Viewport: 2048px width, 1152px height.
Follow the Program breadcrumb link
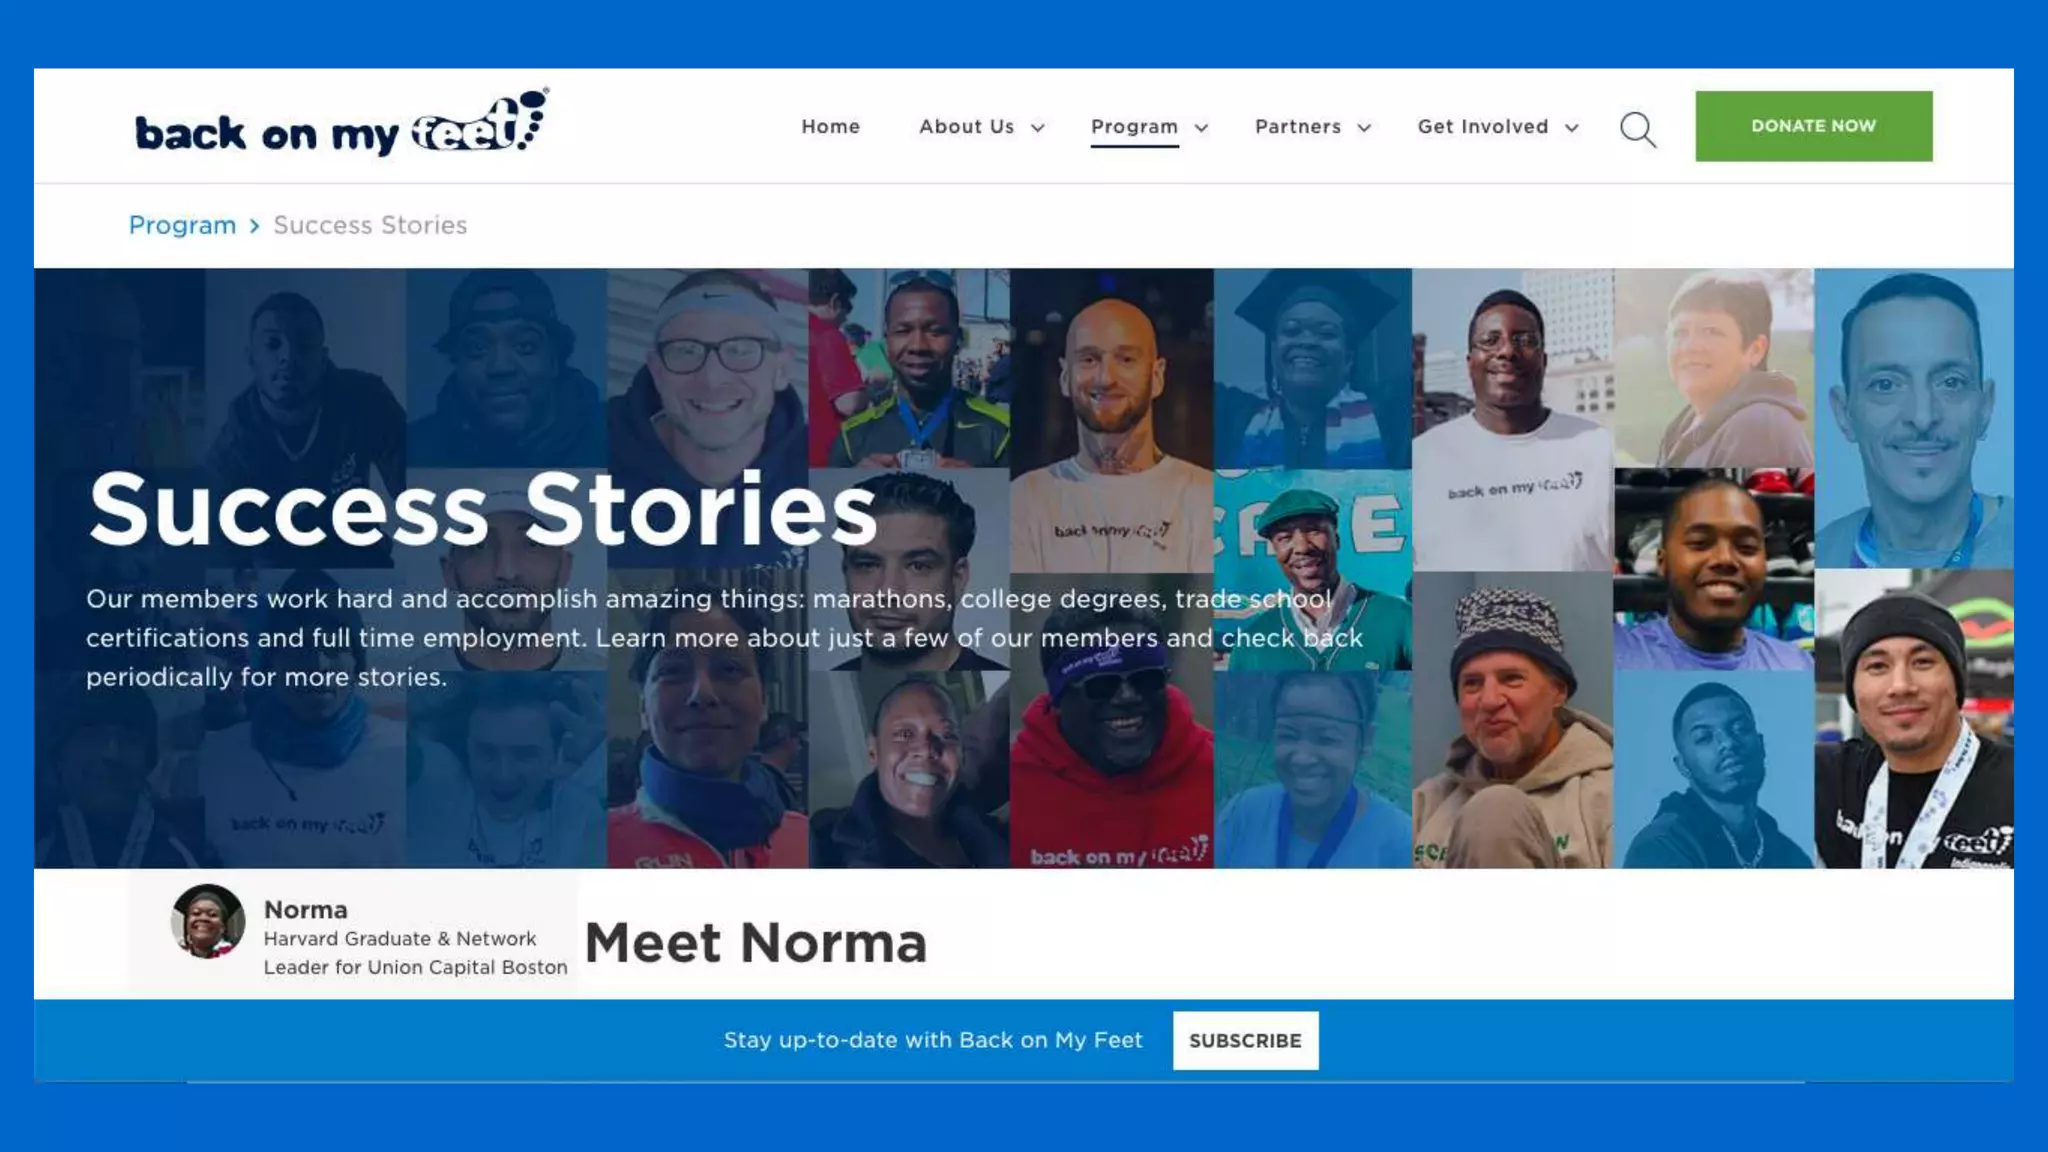[x=182, y=225]
